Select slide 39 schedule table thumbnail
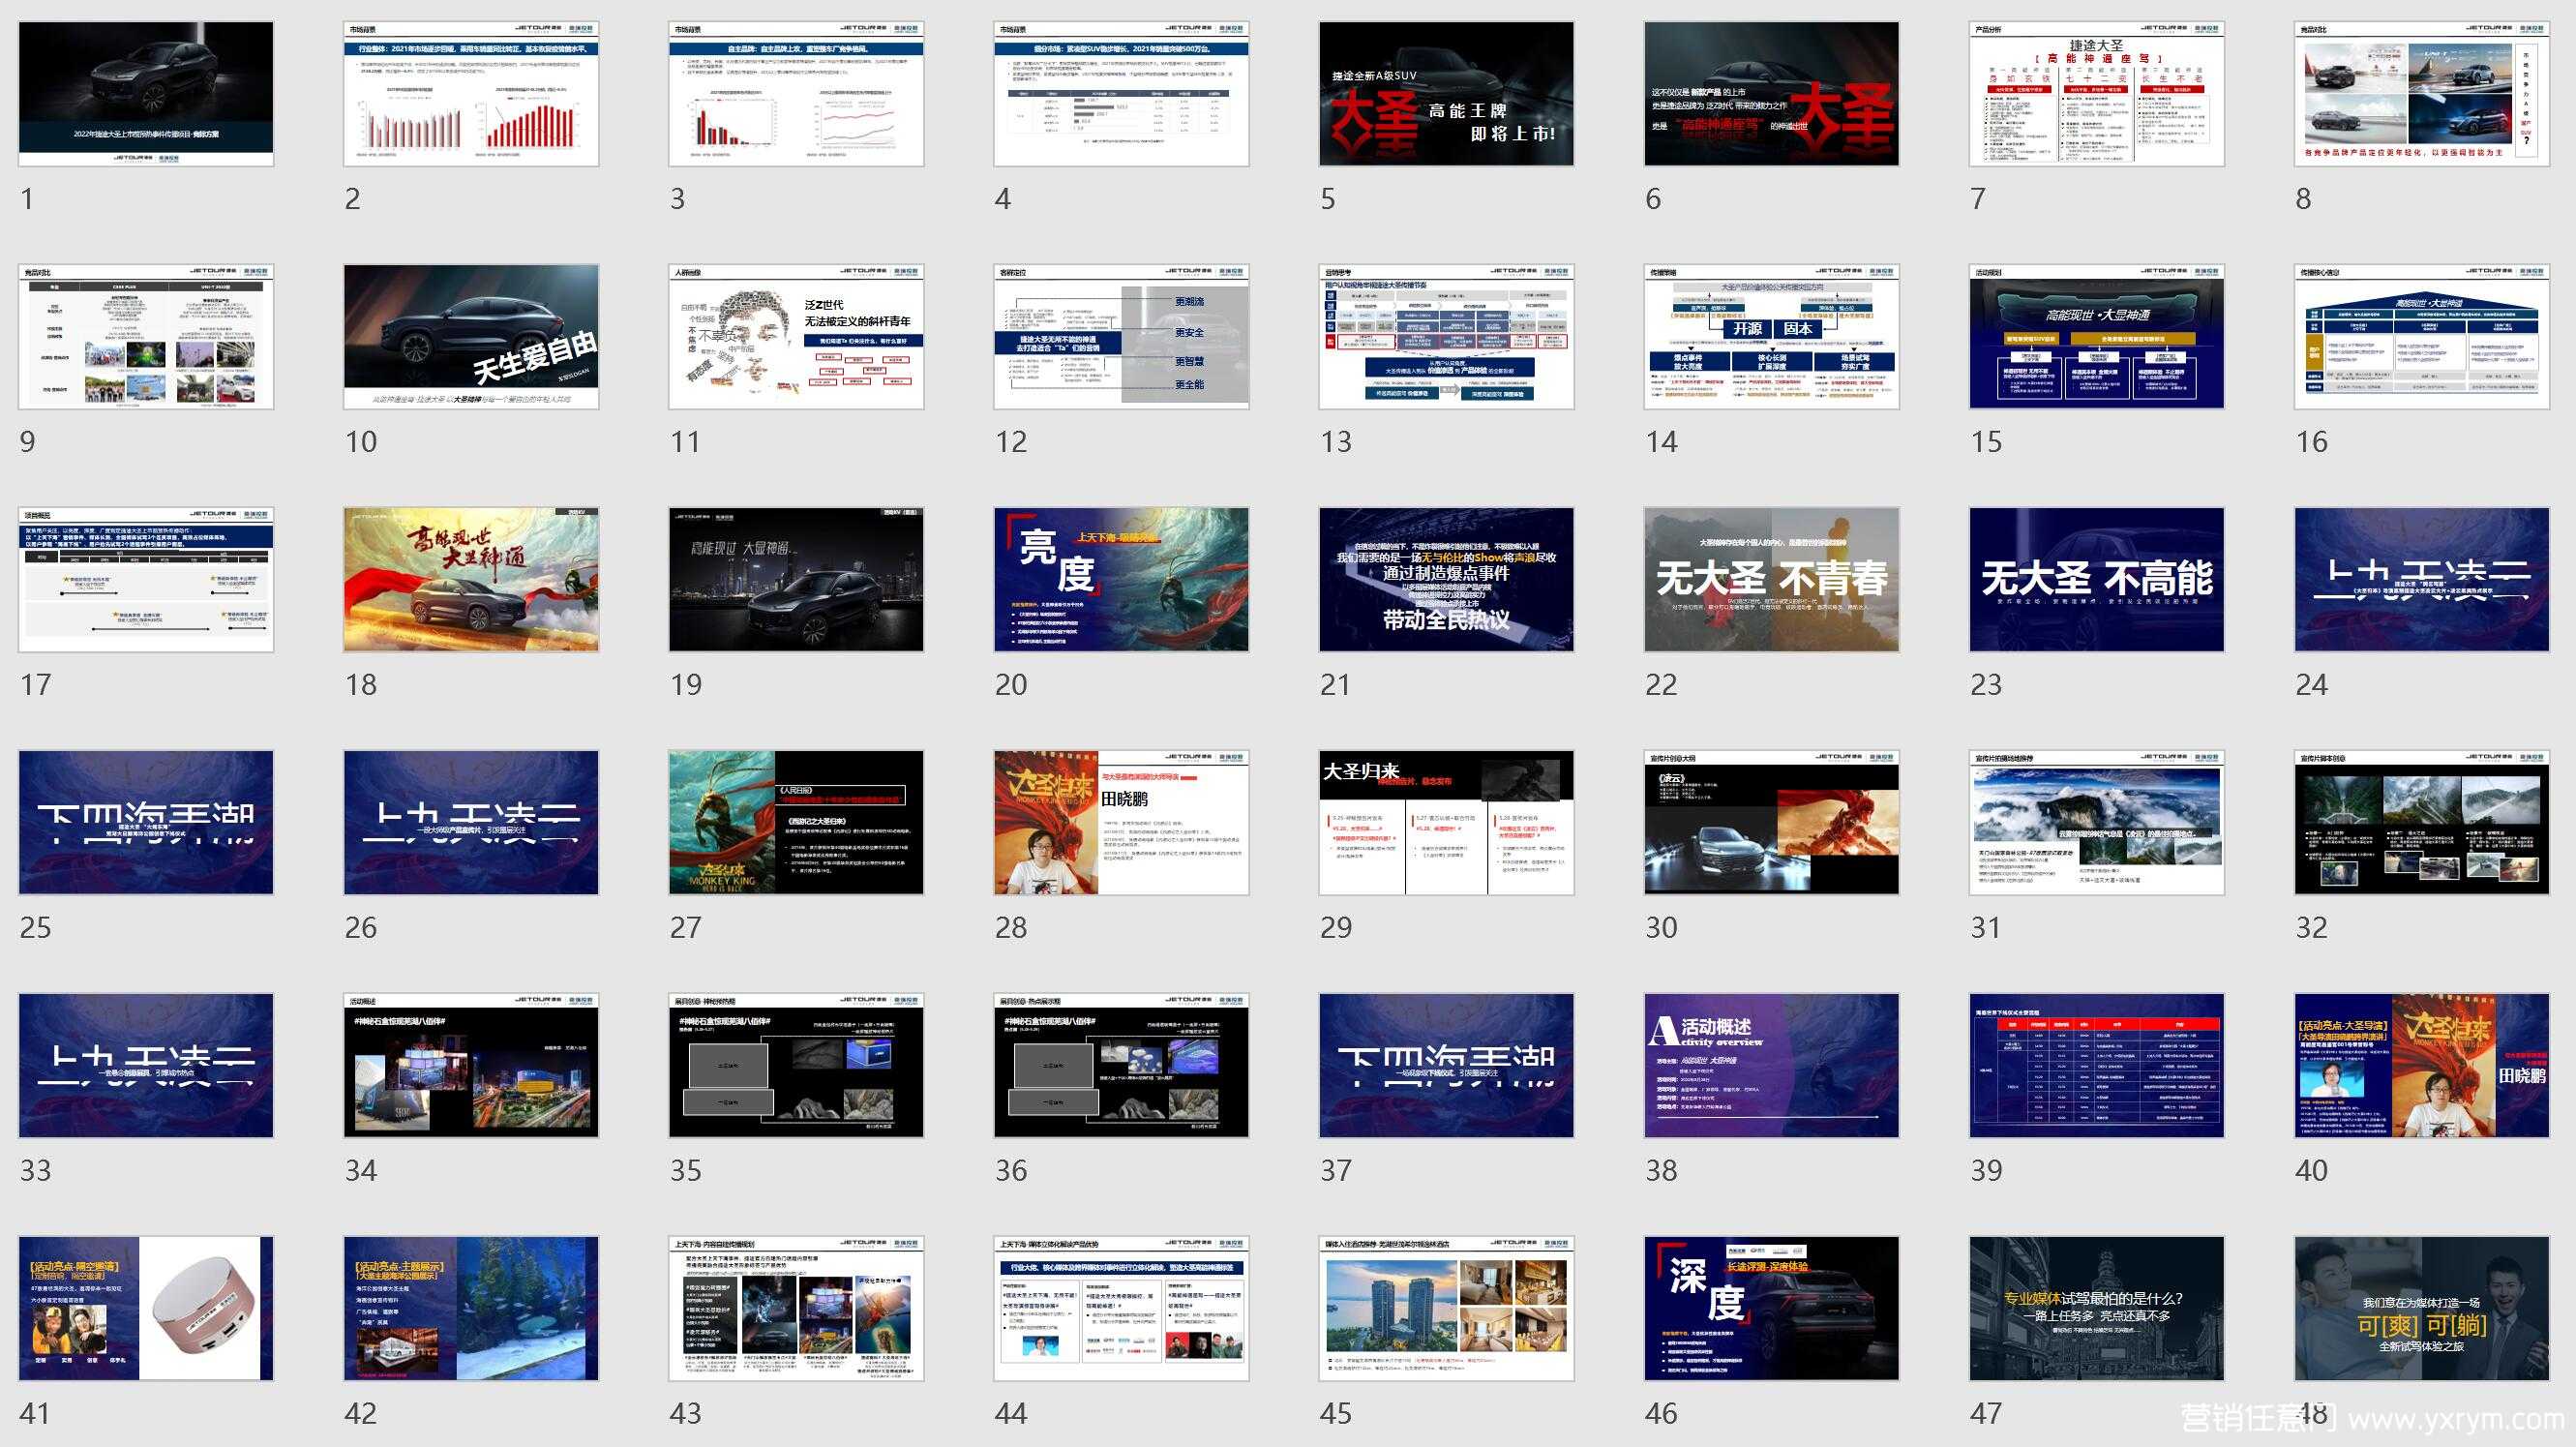The image size is (2576, 1447). click(2097, 1066)
